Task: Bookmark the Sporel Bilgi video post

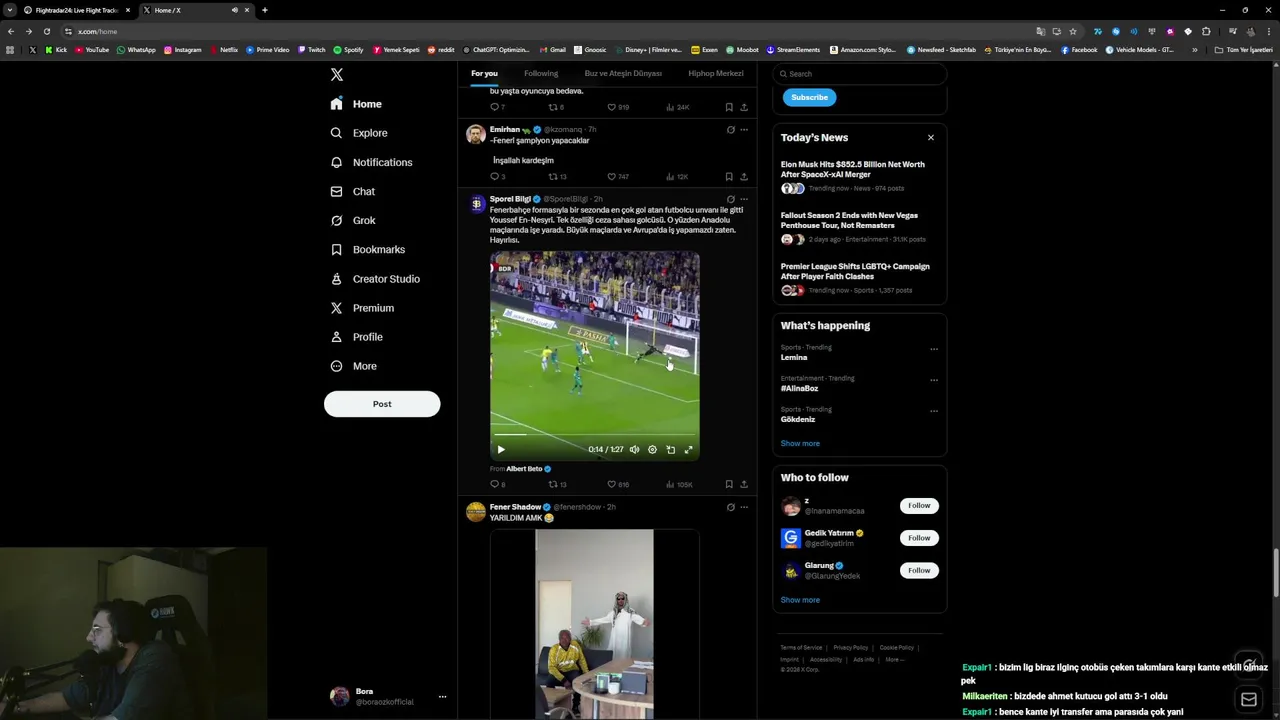Action: (x=729, y=485)
